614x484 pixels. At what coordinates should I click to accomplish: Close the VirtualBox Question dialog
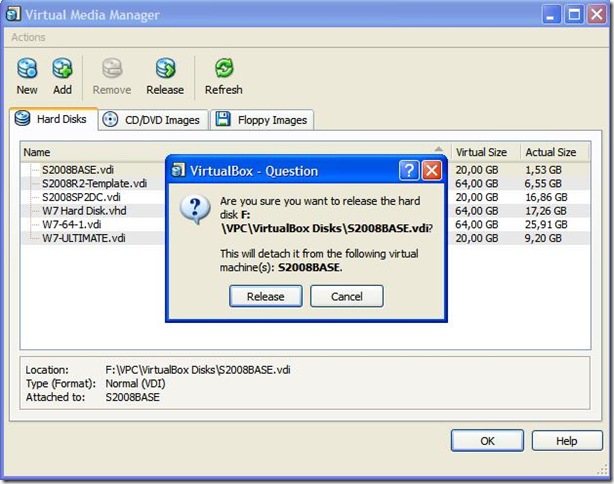pos(432,170)
